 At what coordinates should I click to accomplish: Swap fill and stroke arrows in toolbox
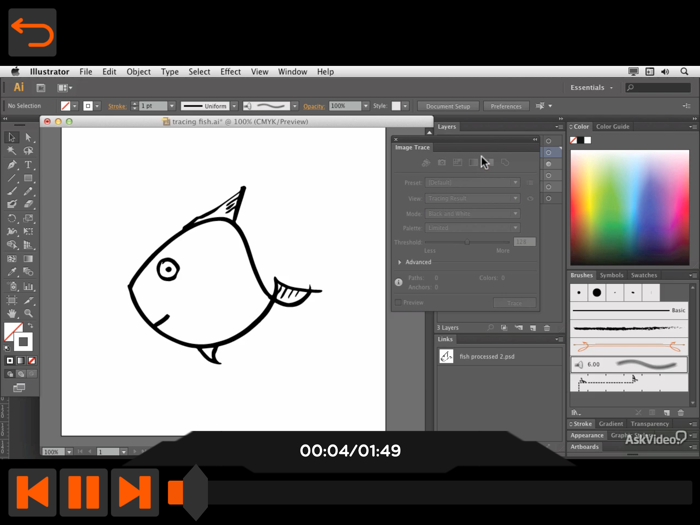coord(30,325)
